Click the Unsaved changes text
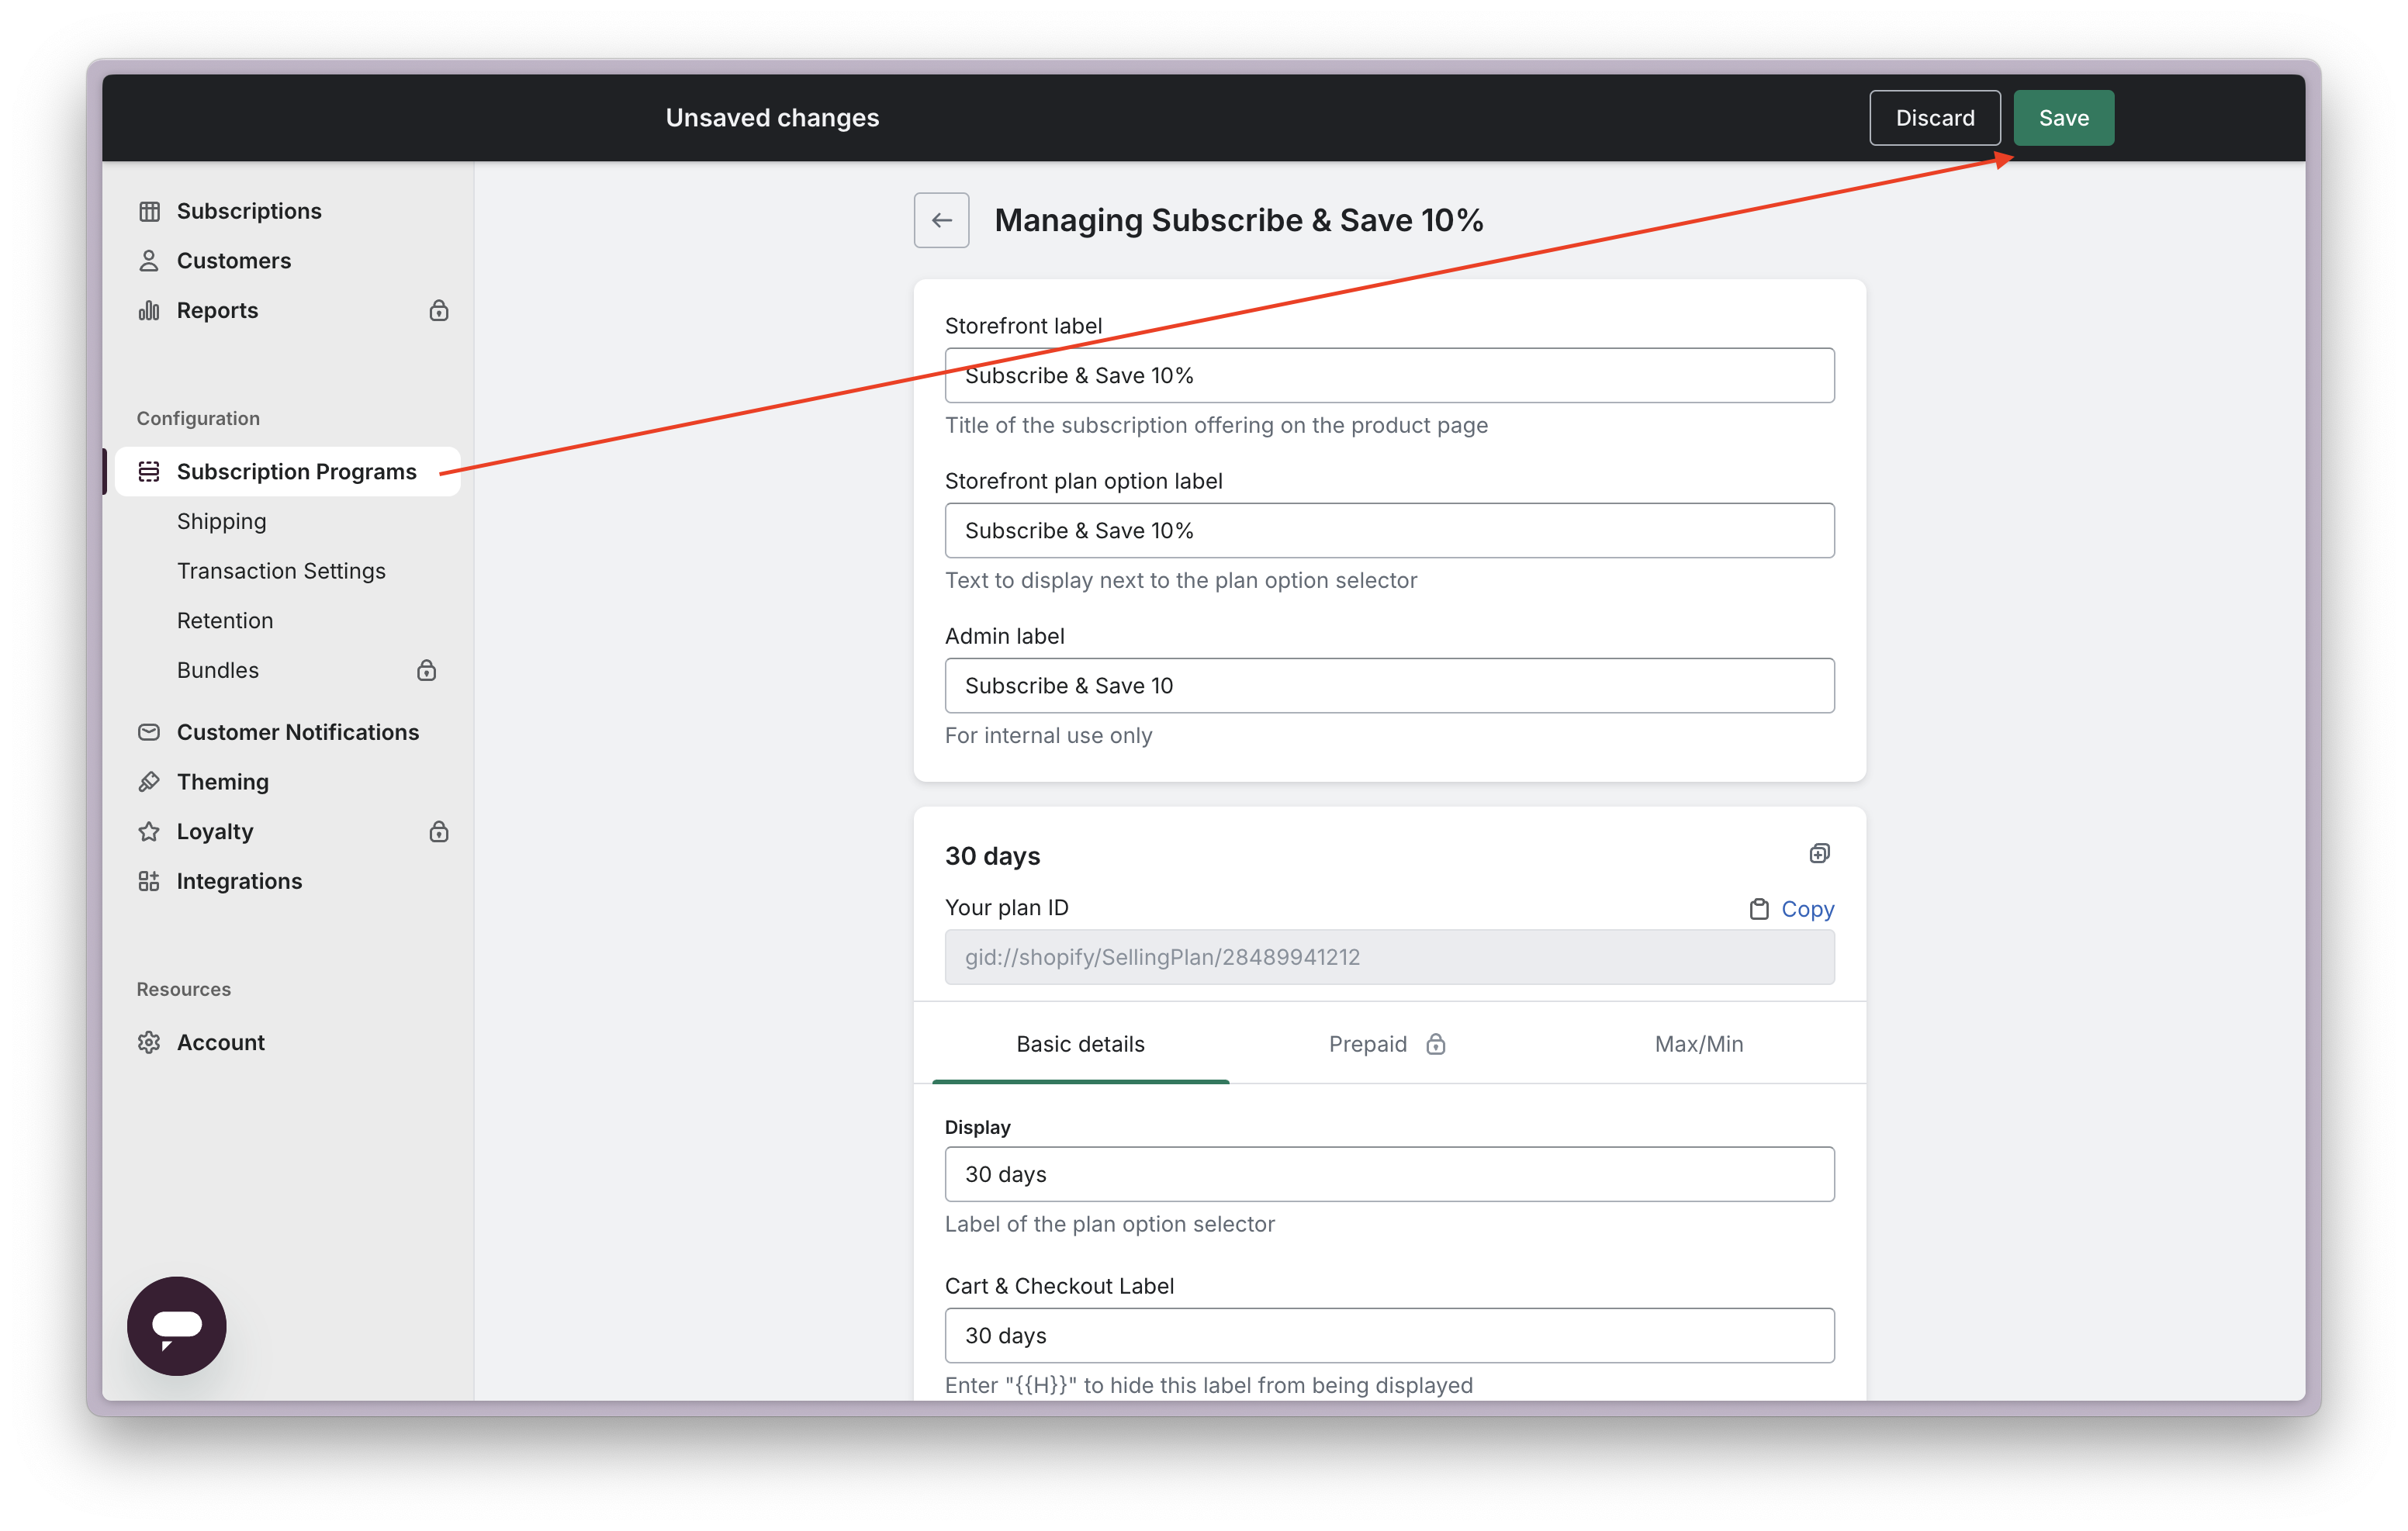The image size is (2408, 1531). pyautogui.click(x=772, y=118)
